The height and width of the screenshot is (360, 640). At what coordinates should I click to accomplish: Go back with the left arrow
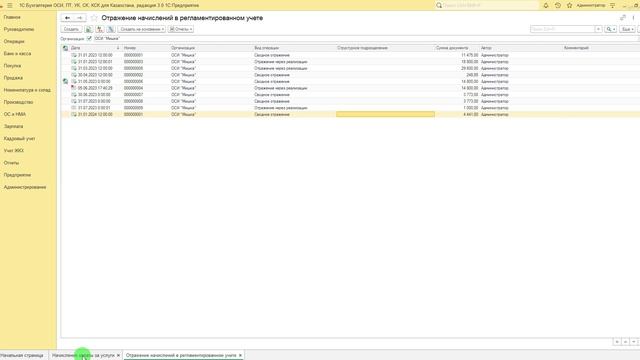tap(67, 18)
